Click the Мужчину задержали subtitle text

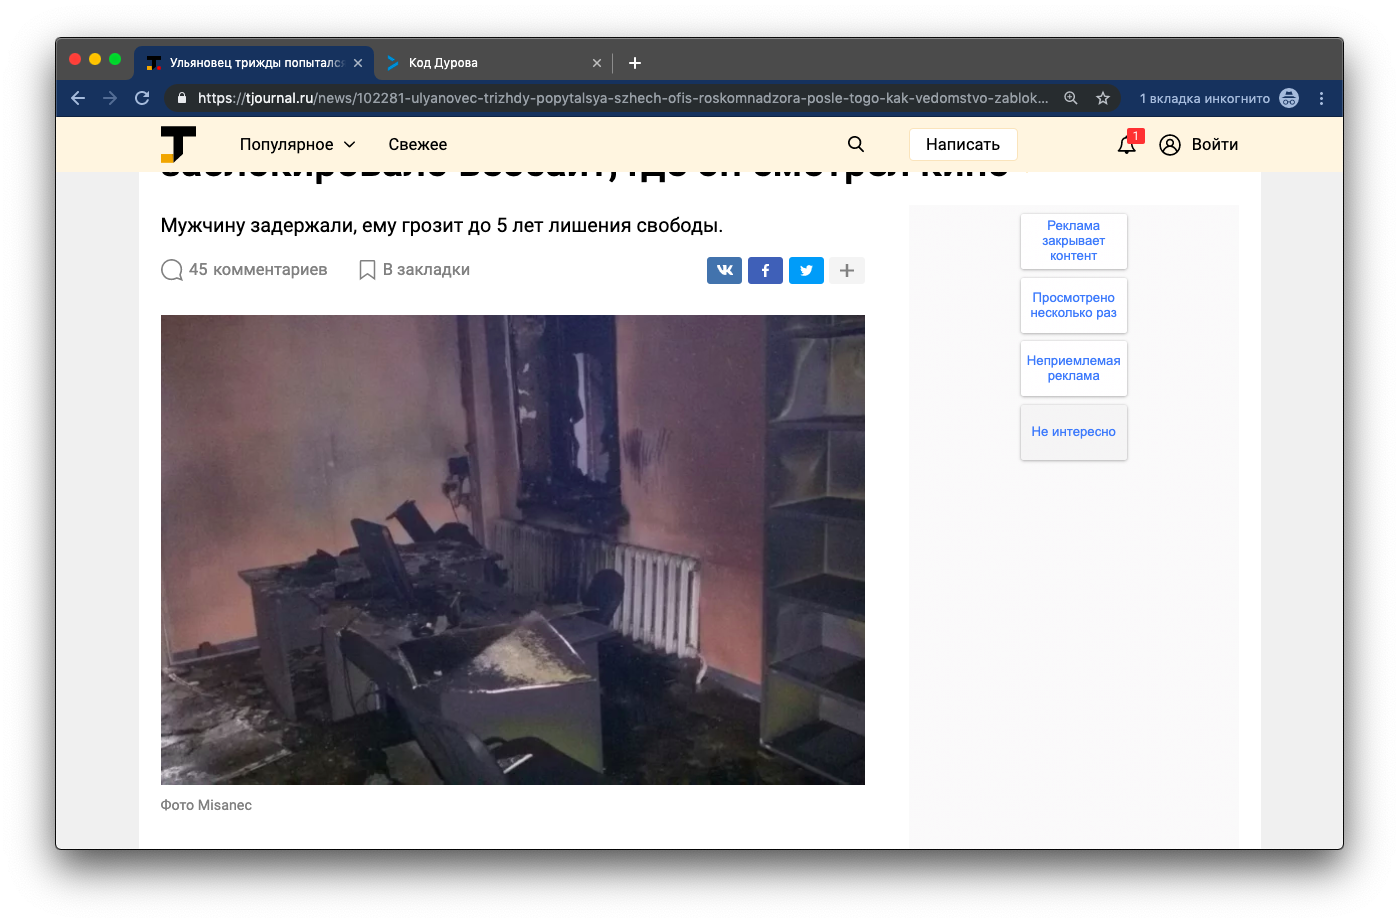click(442, 225)
